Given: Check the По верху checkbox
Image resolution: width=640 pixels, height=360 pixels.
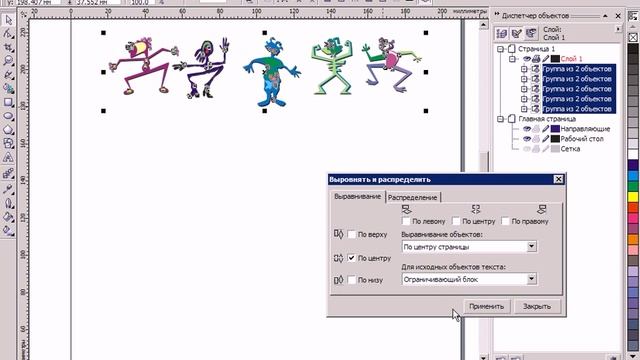Looking at the screenshot, I should (x=351, y=235).
